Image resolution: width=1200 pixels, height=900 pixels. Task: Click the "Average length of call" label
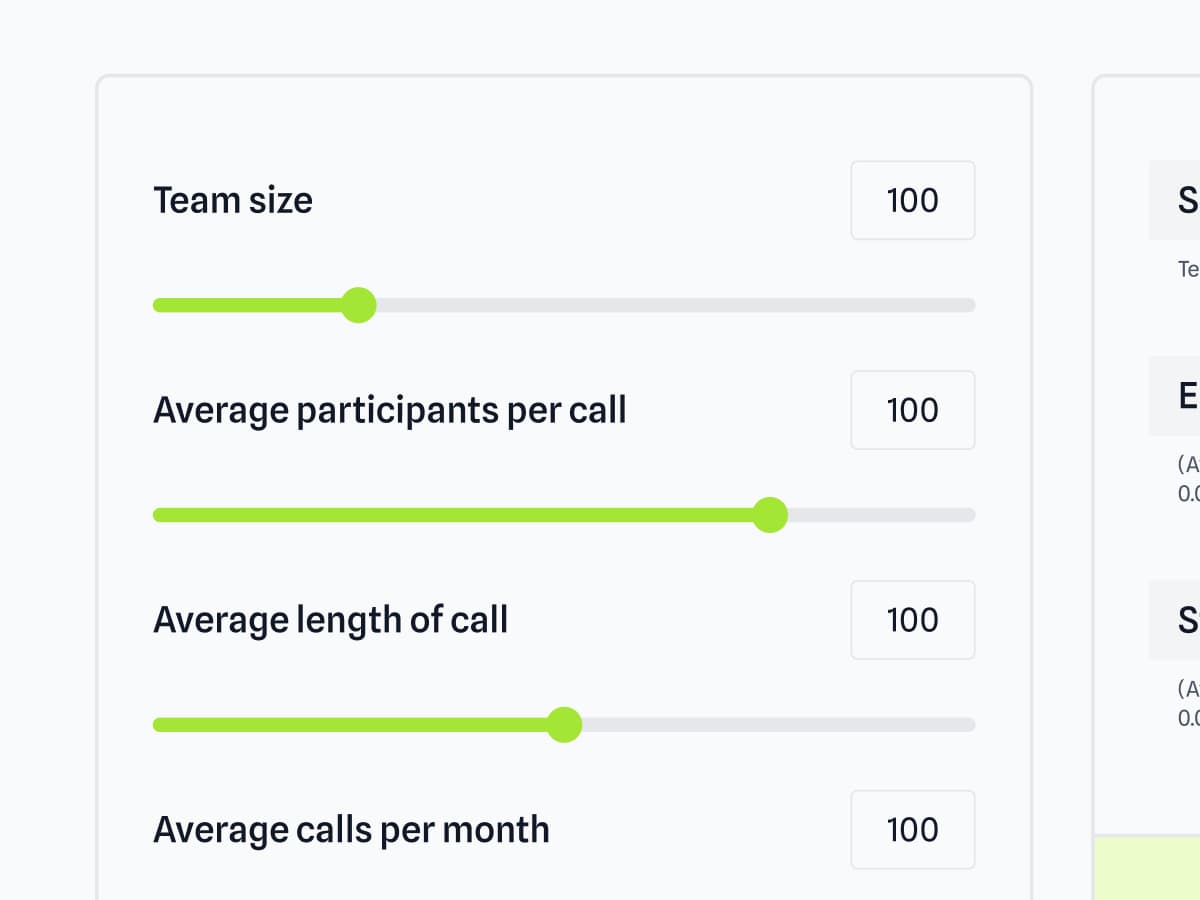331,620
